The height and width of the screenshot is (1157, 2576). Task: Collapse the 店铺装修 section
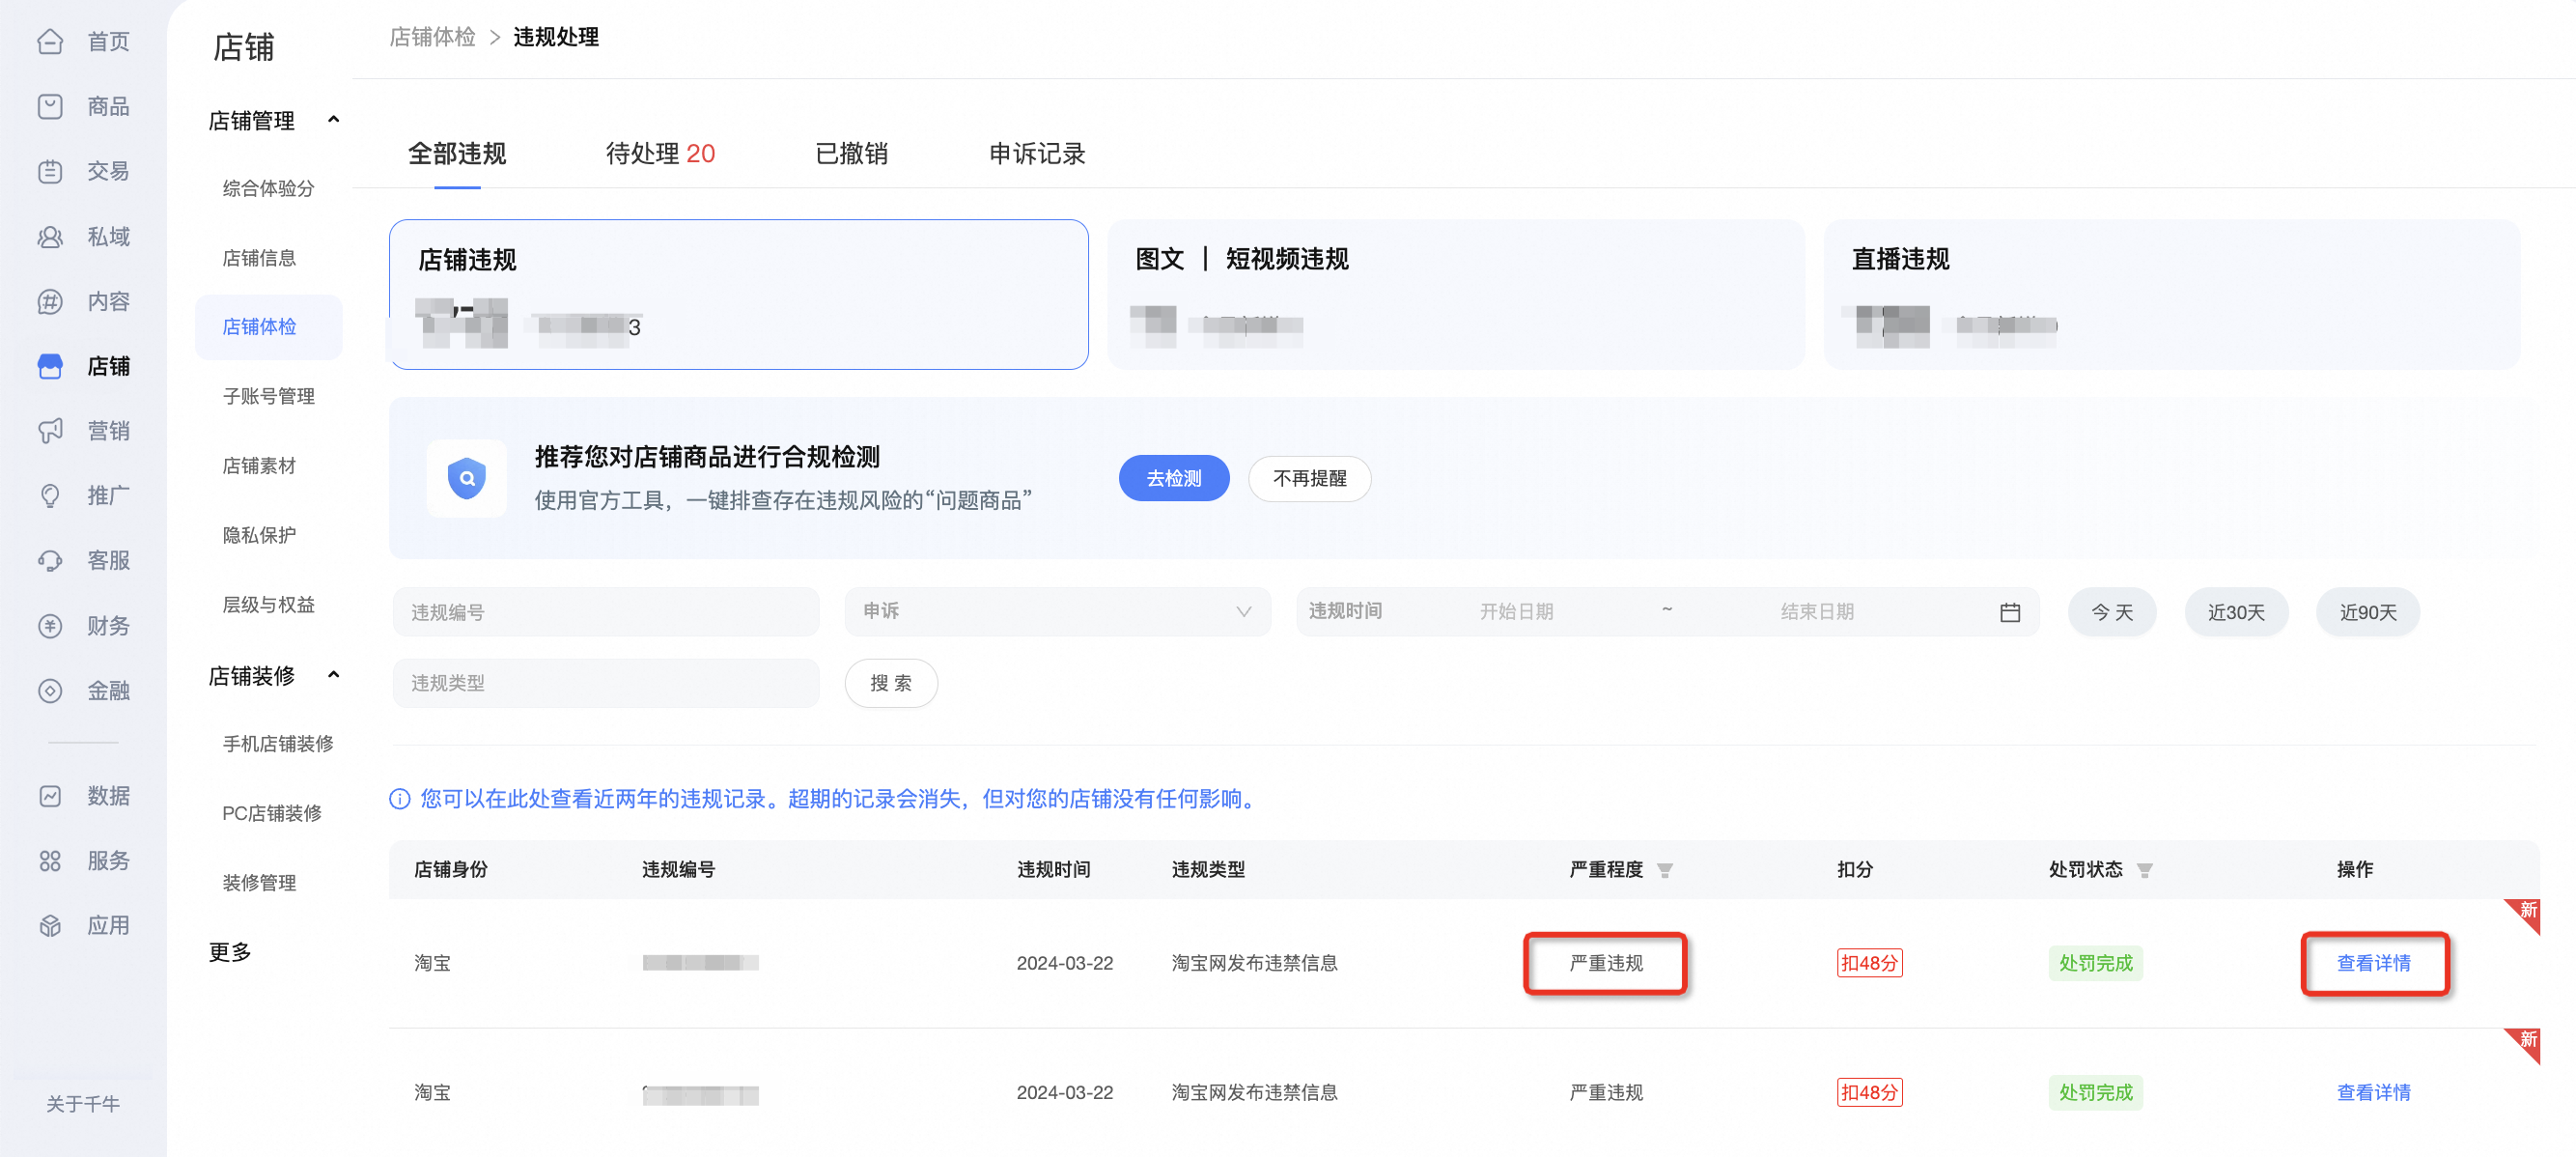pyautogui.click(x=334, y=675)
